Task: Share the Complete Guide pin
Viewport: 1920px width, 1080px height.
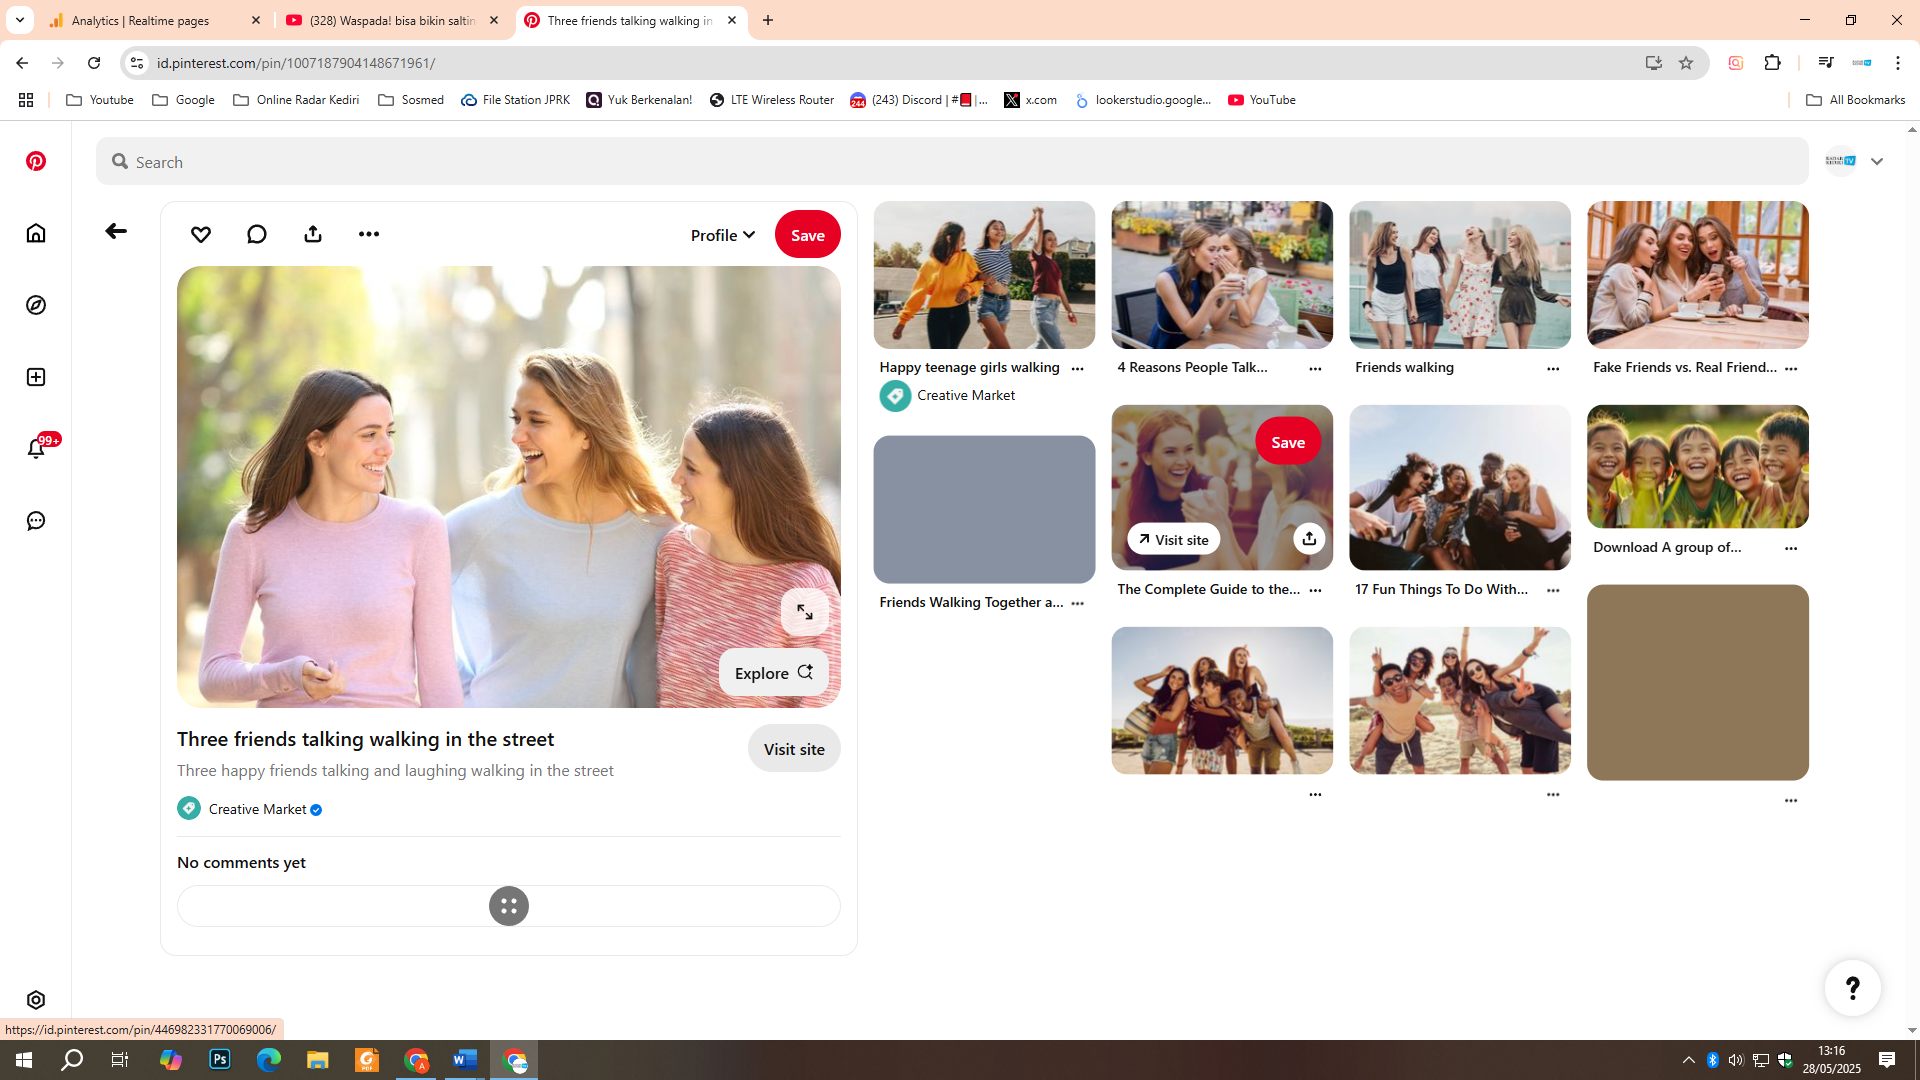Action: pyautogui.click(x=1309, y=539)
